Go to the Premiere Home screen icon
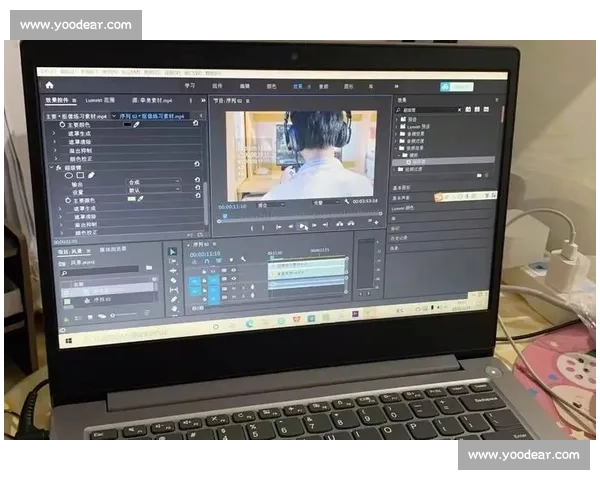 [49, 85]
